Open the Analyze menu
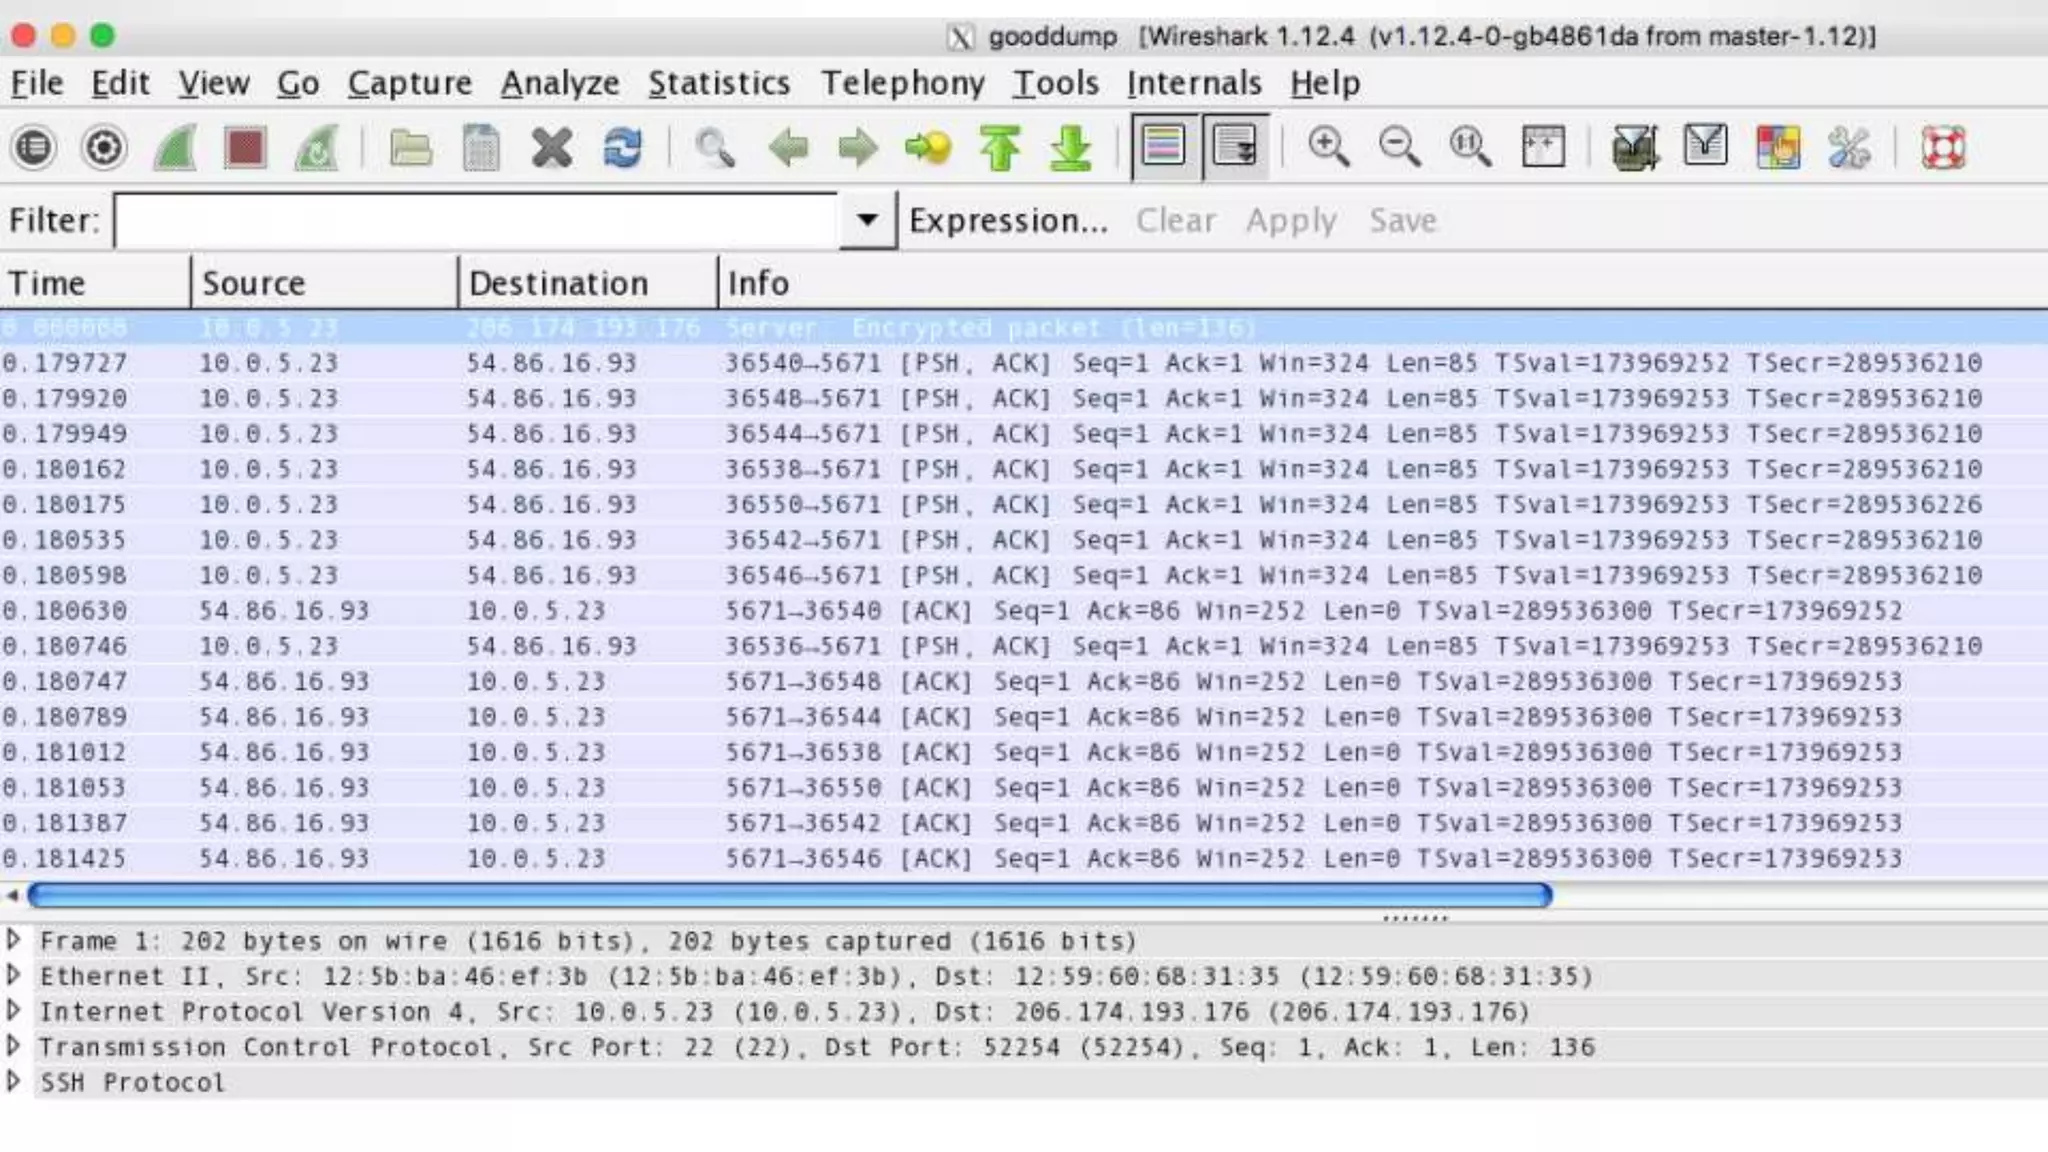Viewport: 2048px width, 1152px height. click(x=560, y=83)
